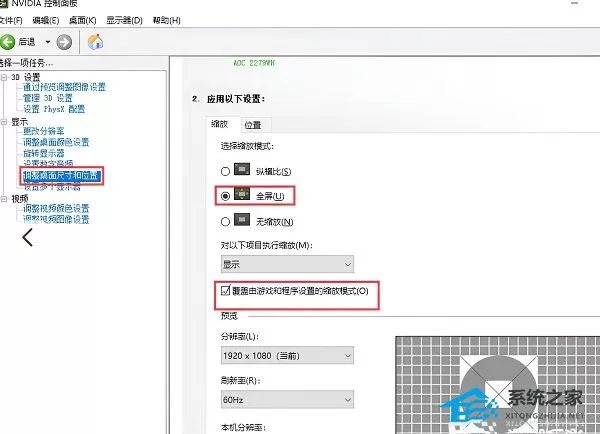The height and width of the screenshot is (434, 600).
Task: Click the no-scaling monitor icon
Action: tap(242, 219)
